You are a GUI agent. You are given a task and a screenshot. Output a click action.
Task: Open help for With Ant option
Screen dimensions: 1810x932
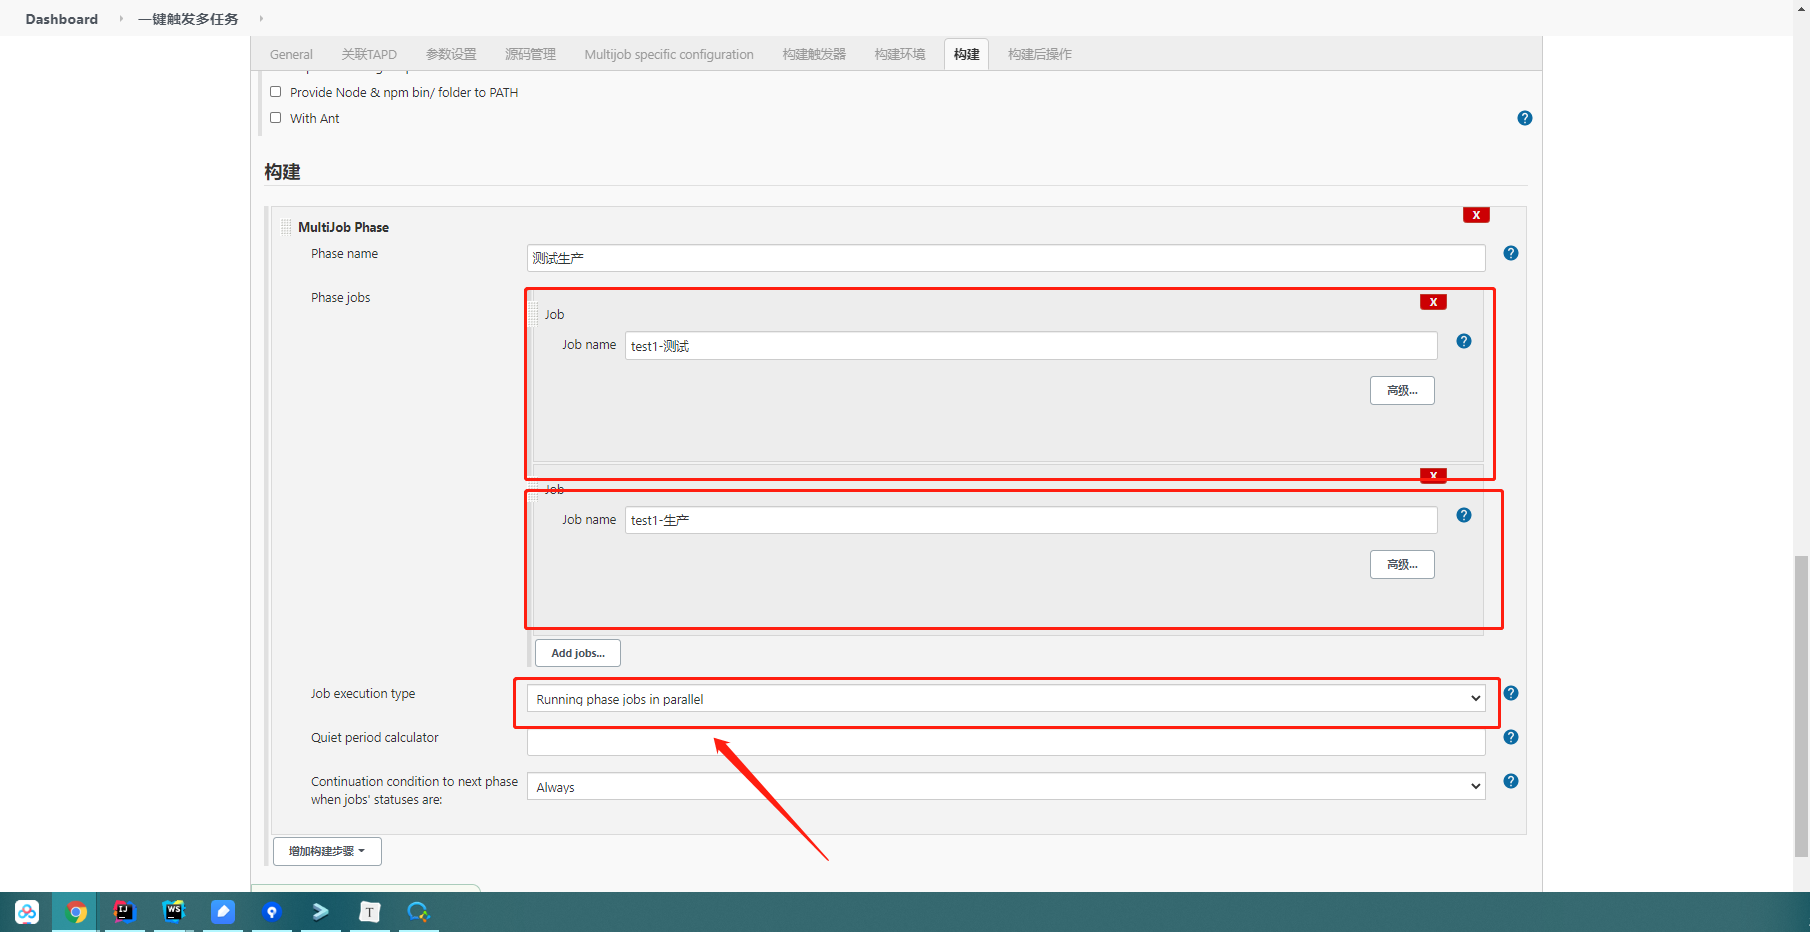[x=1524, y=118]
